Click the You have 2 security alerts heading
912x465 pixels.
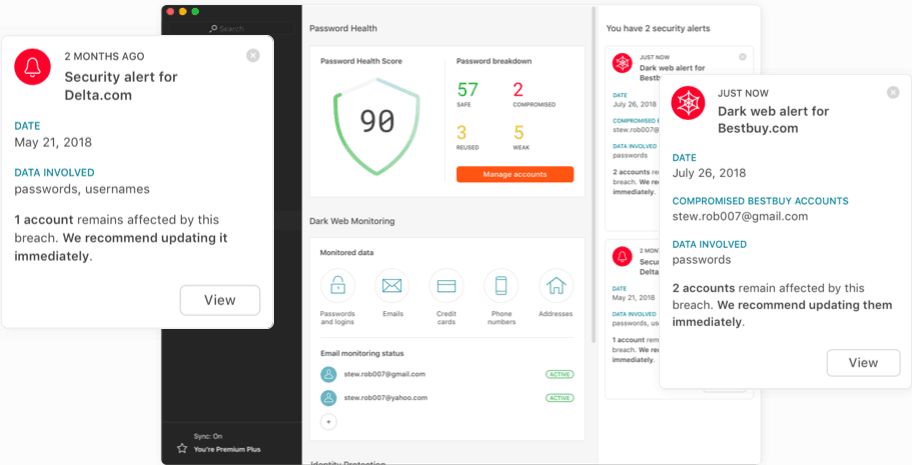[658, 28]
